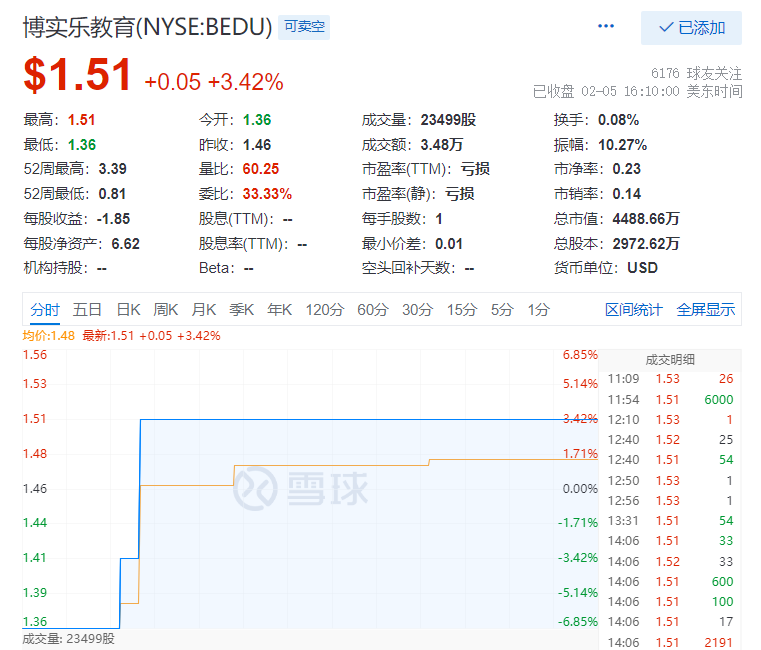Switch to the 60分 interval tab
This screenshot has width=761, height=650.
(x=372, y=310)
